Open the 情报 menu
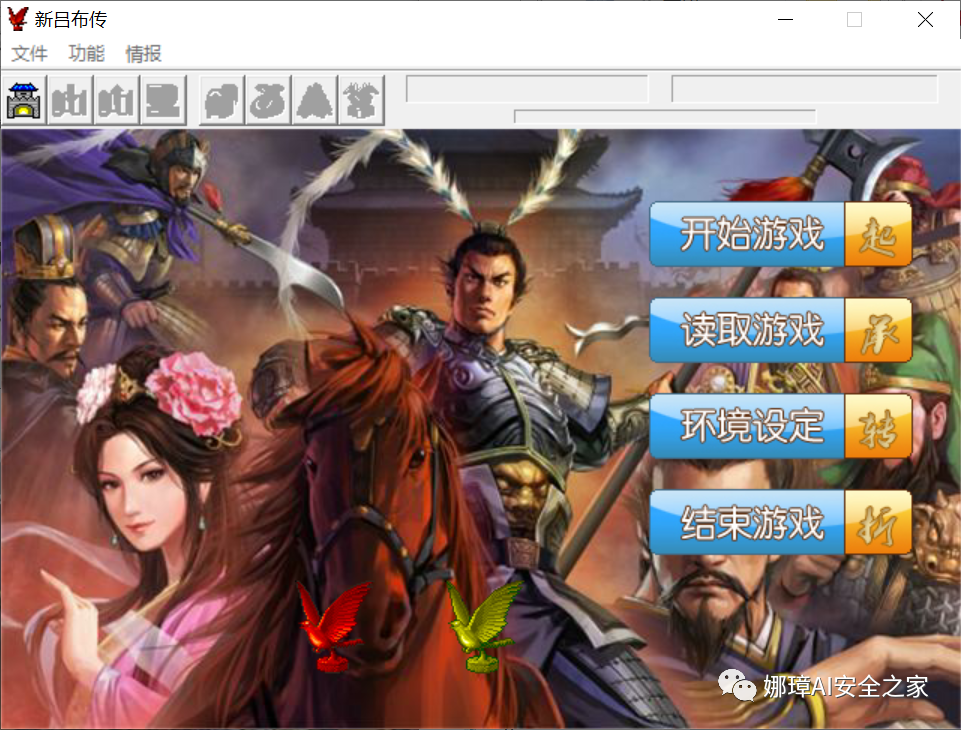This screenshot has height=730, width=961. pos(143,53)
